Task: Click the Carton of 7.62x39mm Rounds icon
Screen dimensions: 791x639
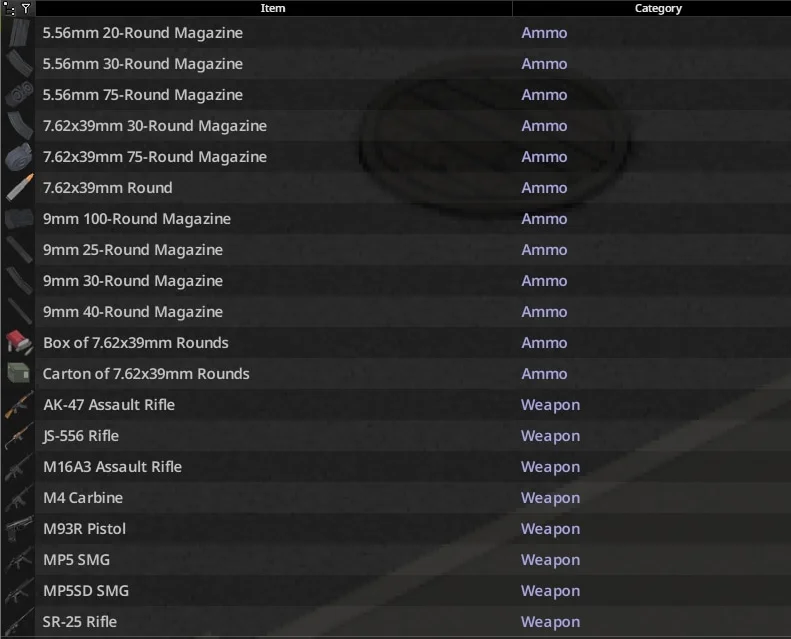Action: point(19,374)
